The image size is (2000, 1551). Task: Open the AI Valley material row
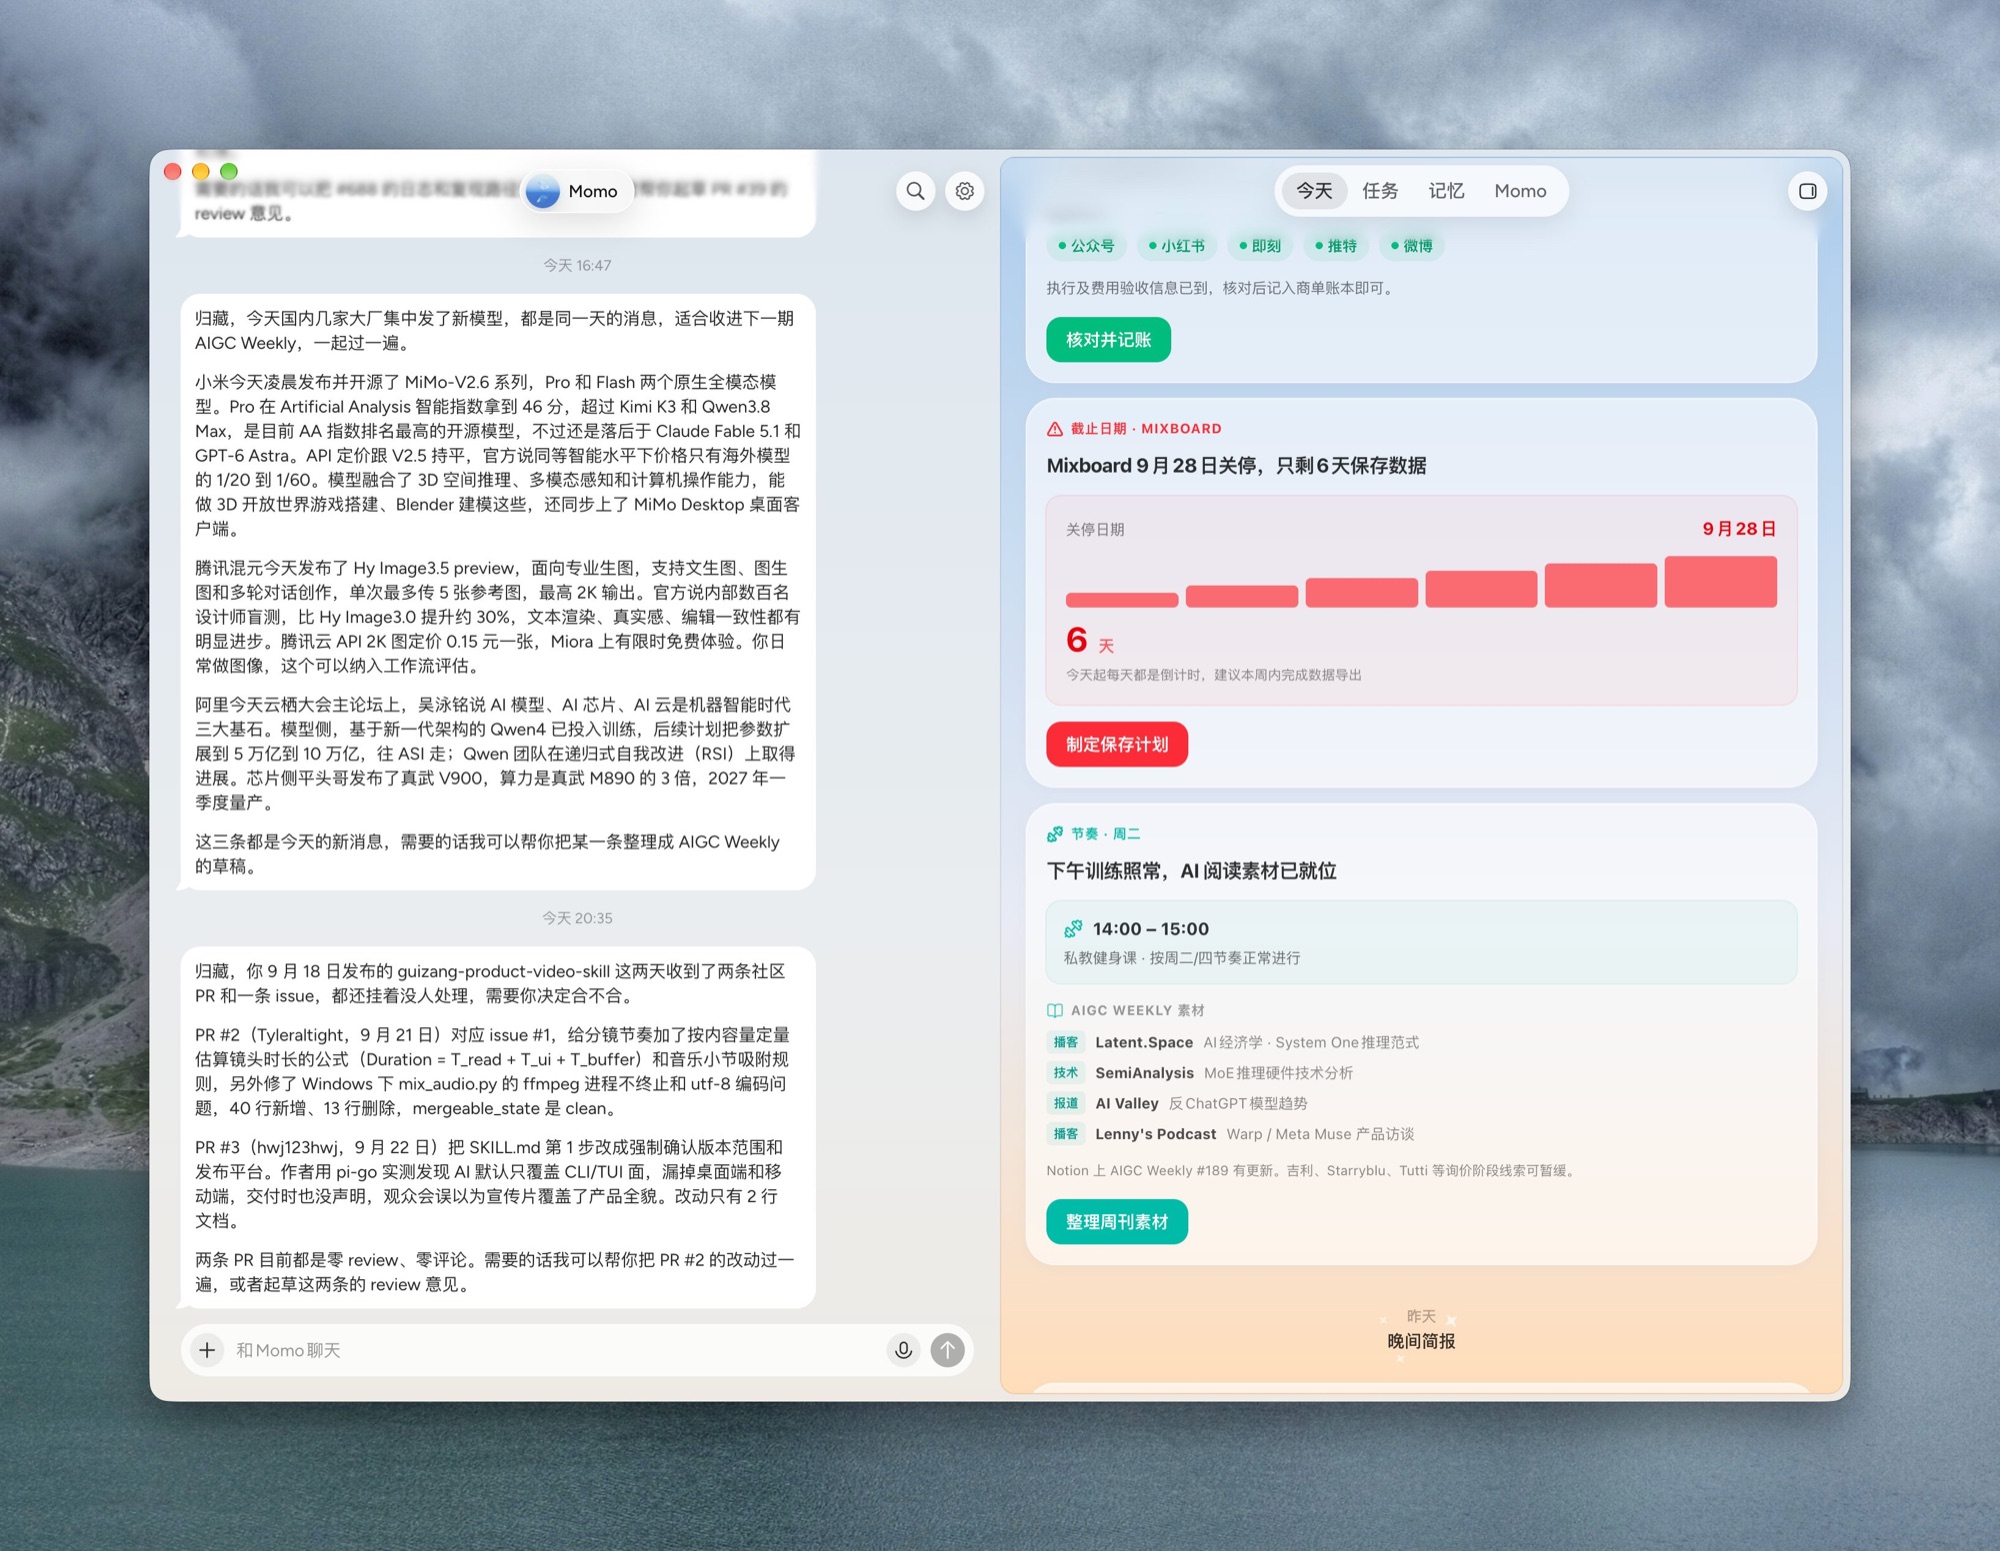pyautogui.click(x=1421, y=1103)
